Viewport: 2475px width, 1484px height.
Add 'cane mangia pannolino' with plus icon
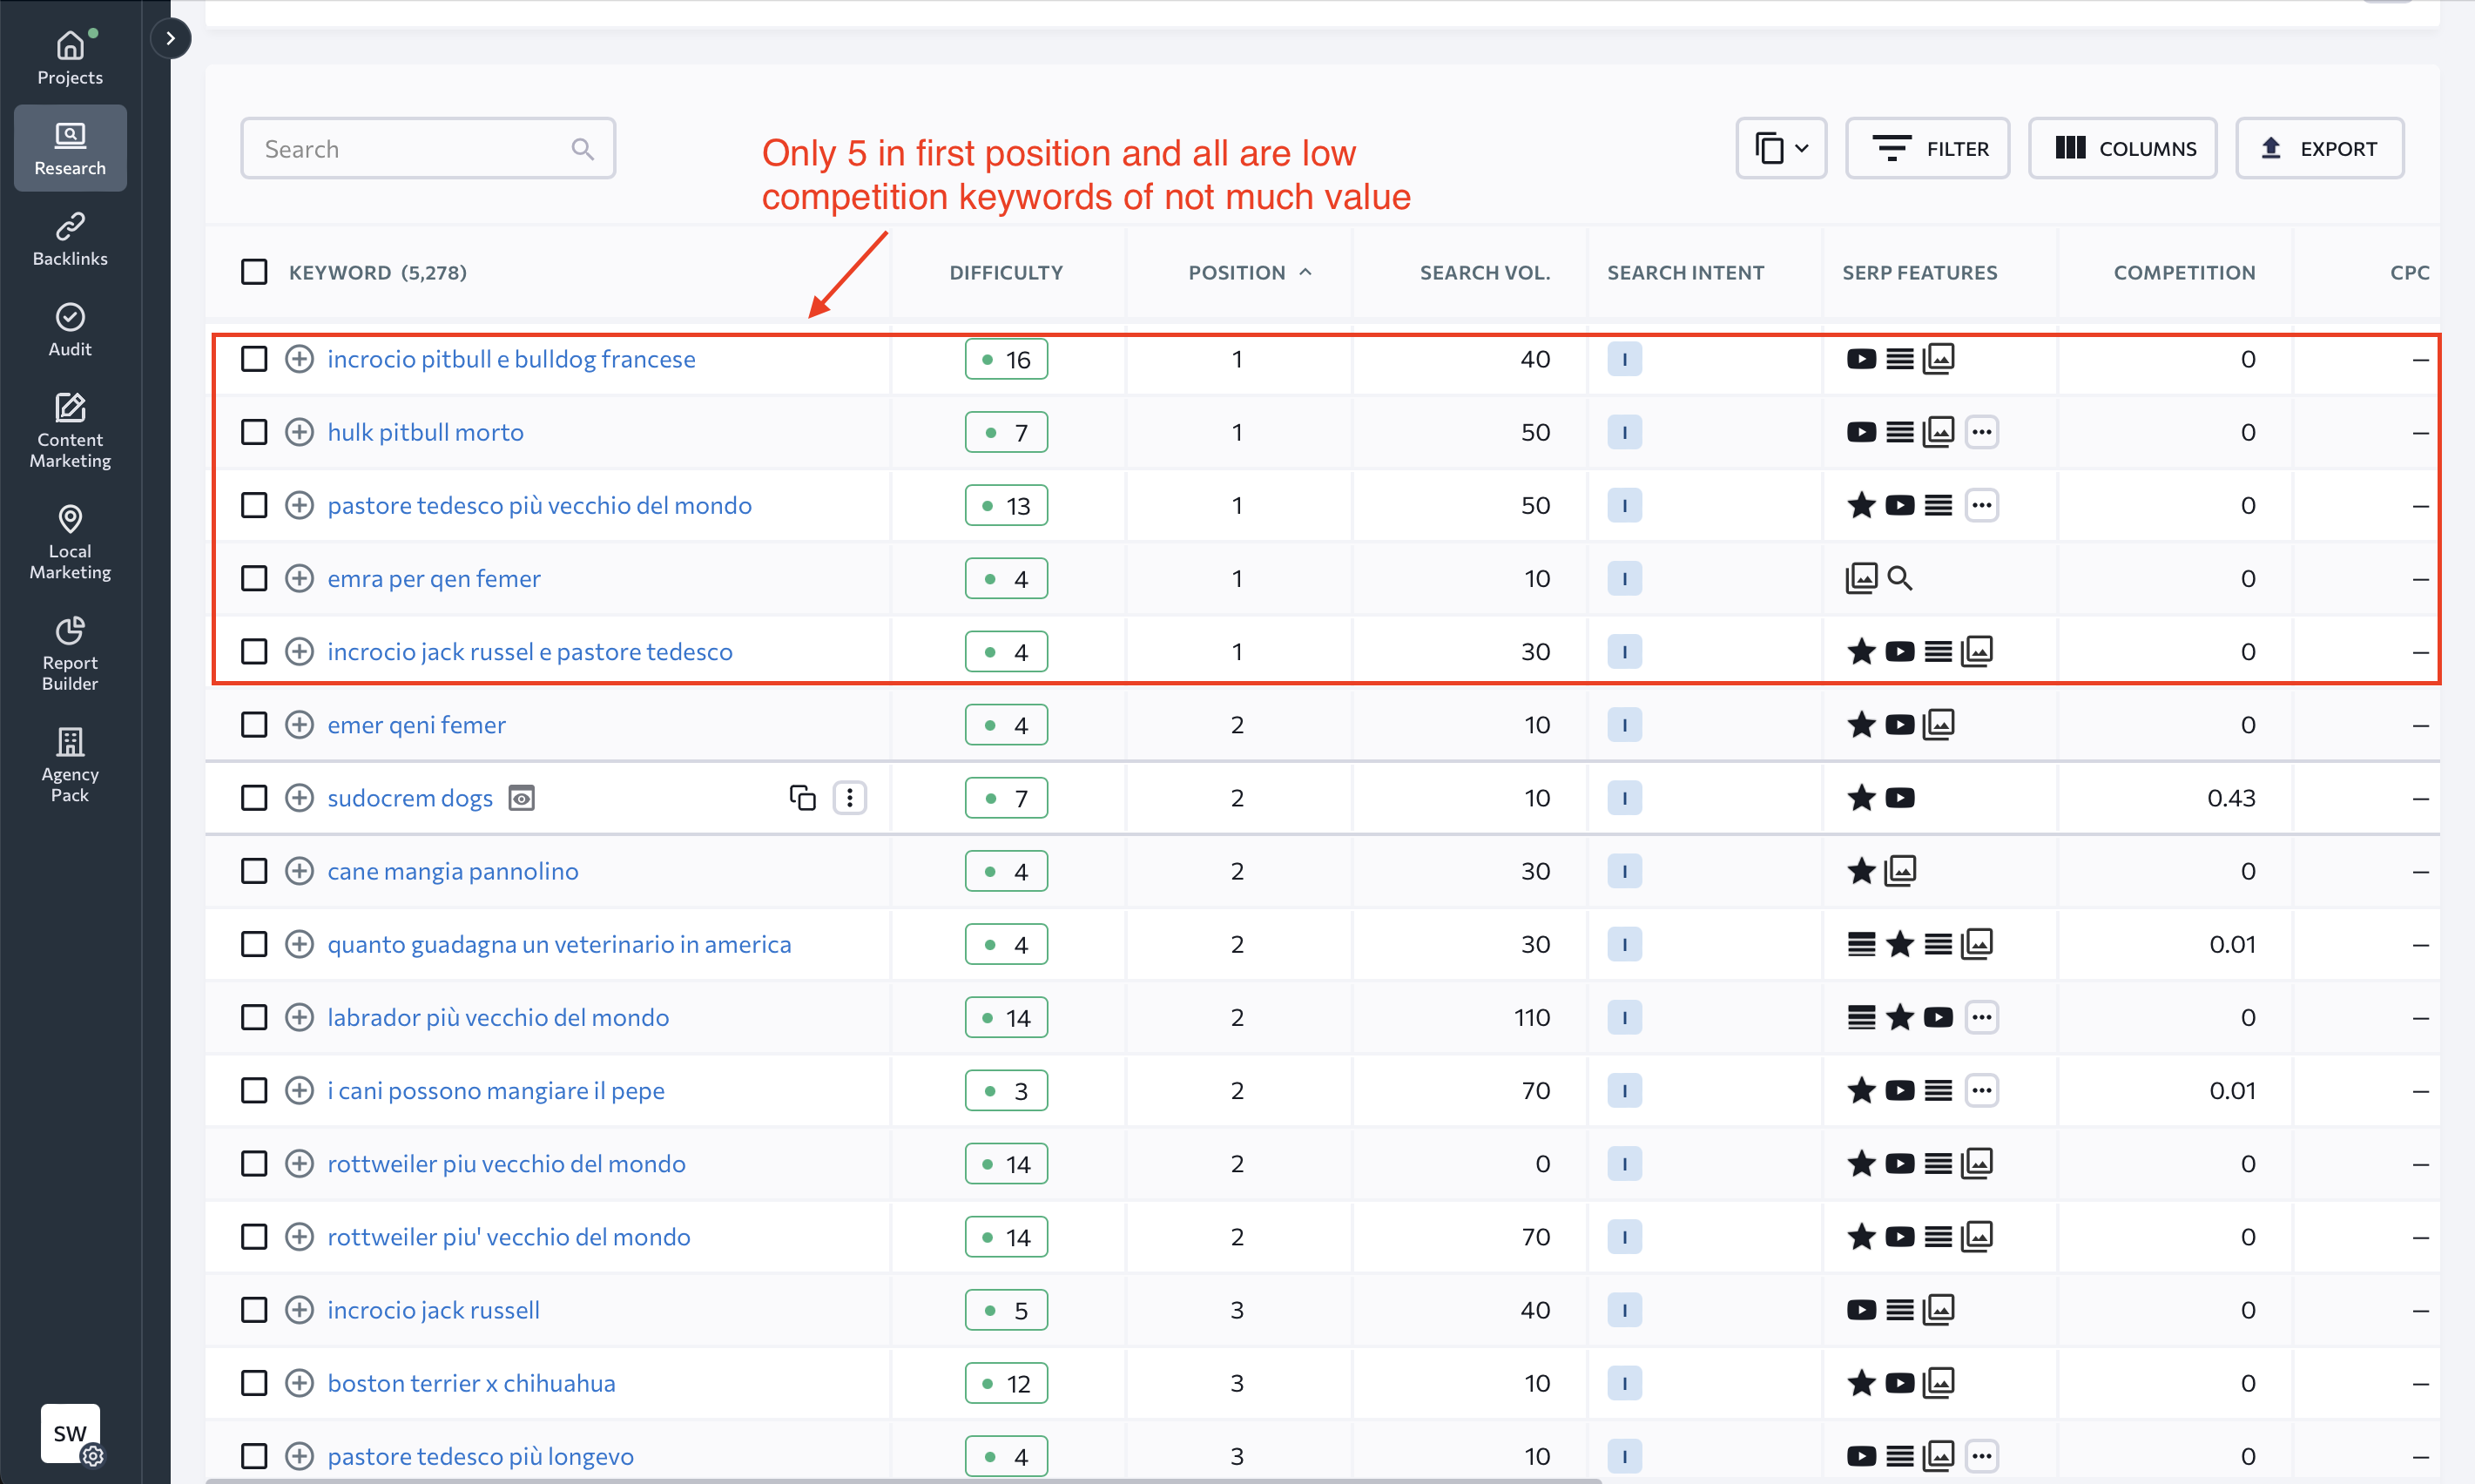tap(299, 871)
